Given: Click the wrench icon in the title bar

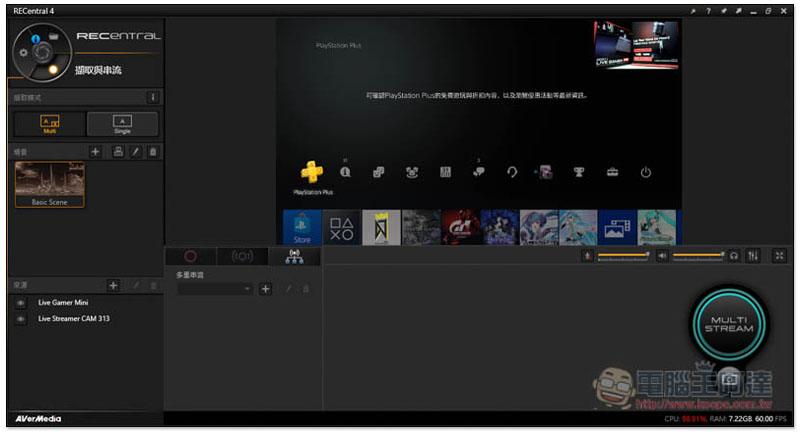Looking at the screenshot, I should coord(693,11).
